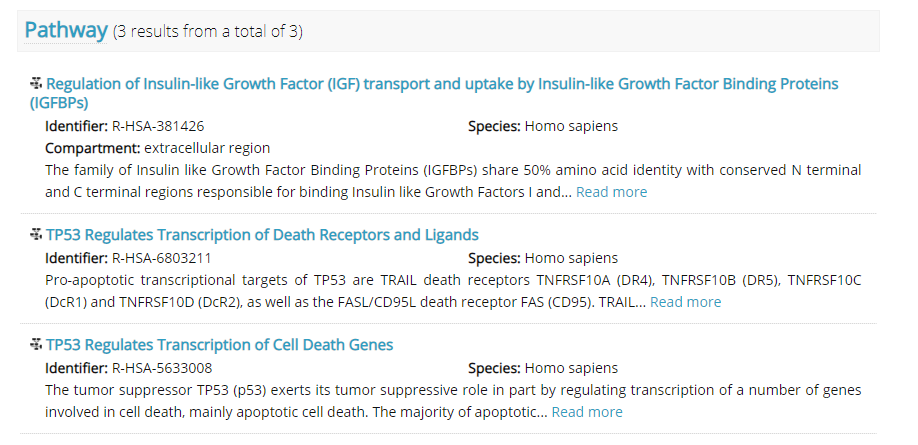Click Homo sapiens species for the Cell Death Genes pathway
Image resolution: width=918 pixels, height=445 pixels.
coord(571,369)
